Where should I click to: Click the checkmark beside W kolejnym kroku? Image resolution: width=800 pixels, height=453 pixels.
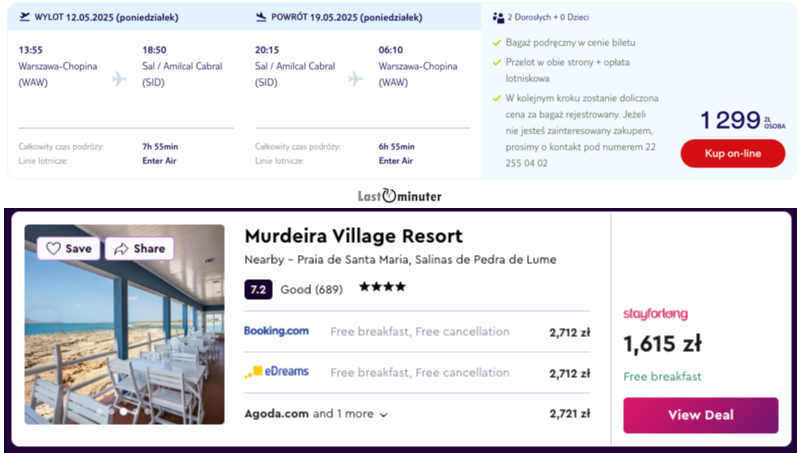(x=497, y=98)
